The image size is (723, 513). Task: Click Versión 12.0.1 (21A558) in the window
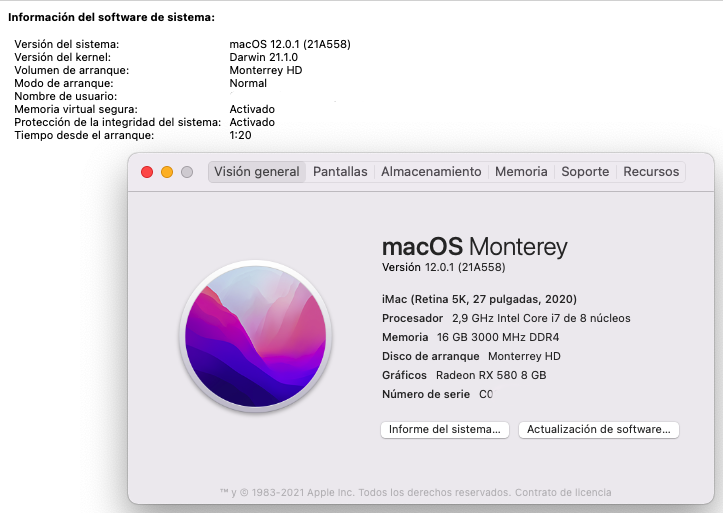[x=444, y=267]
